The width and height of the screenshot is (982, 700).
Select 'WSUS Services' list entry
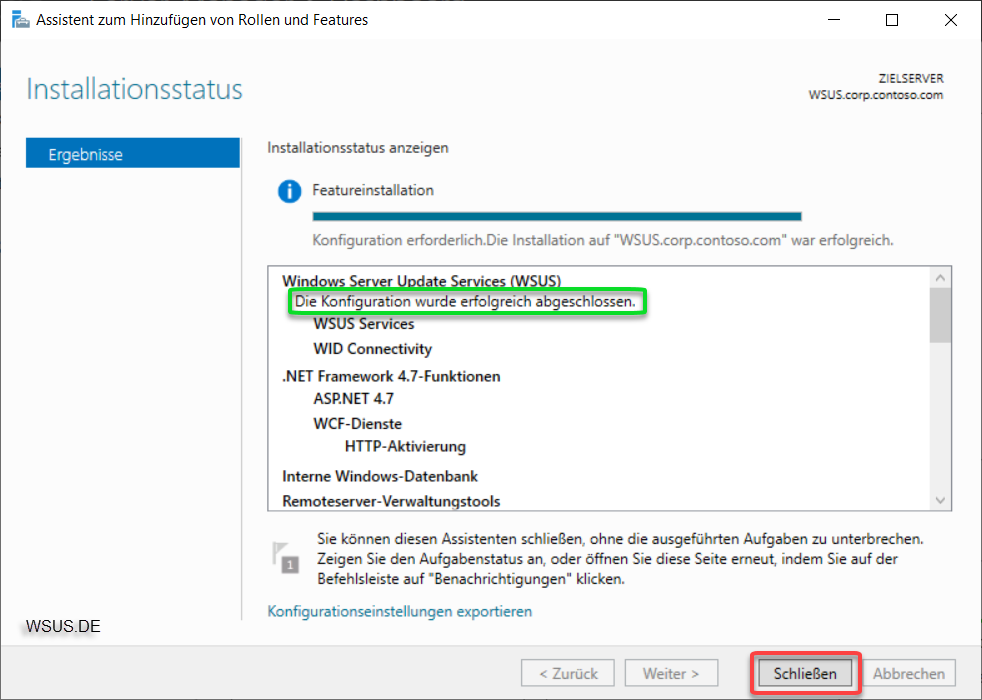pos(364,324)
